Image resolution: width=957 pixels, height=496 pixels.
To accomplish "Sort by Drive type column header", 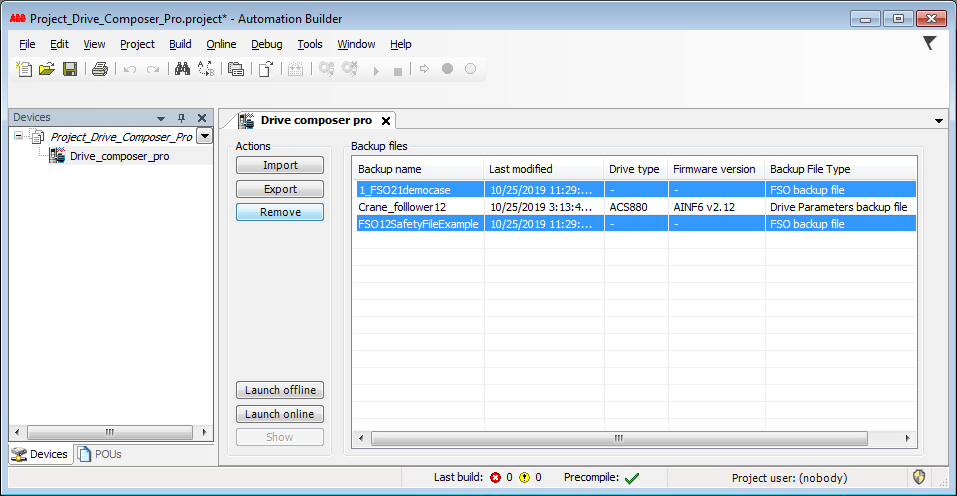I will 636,169.
